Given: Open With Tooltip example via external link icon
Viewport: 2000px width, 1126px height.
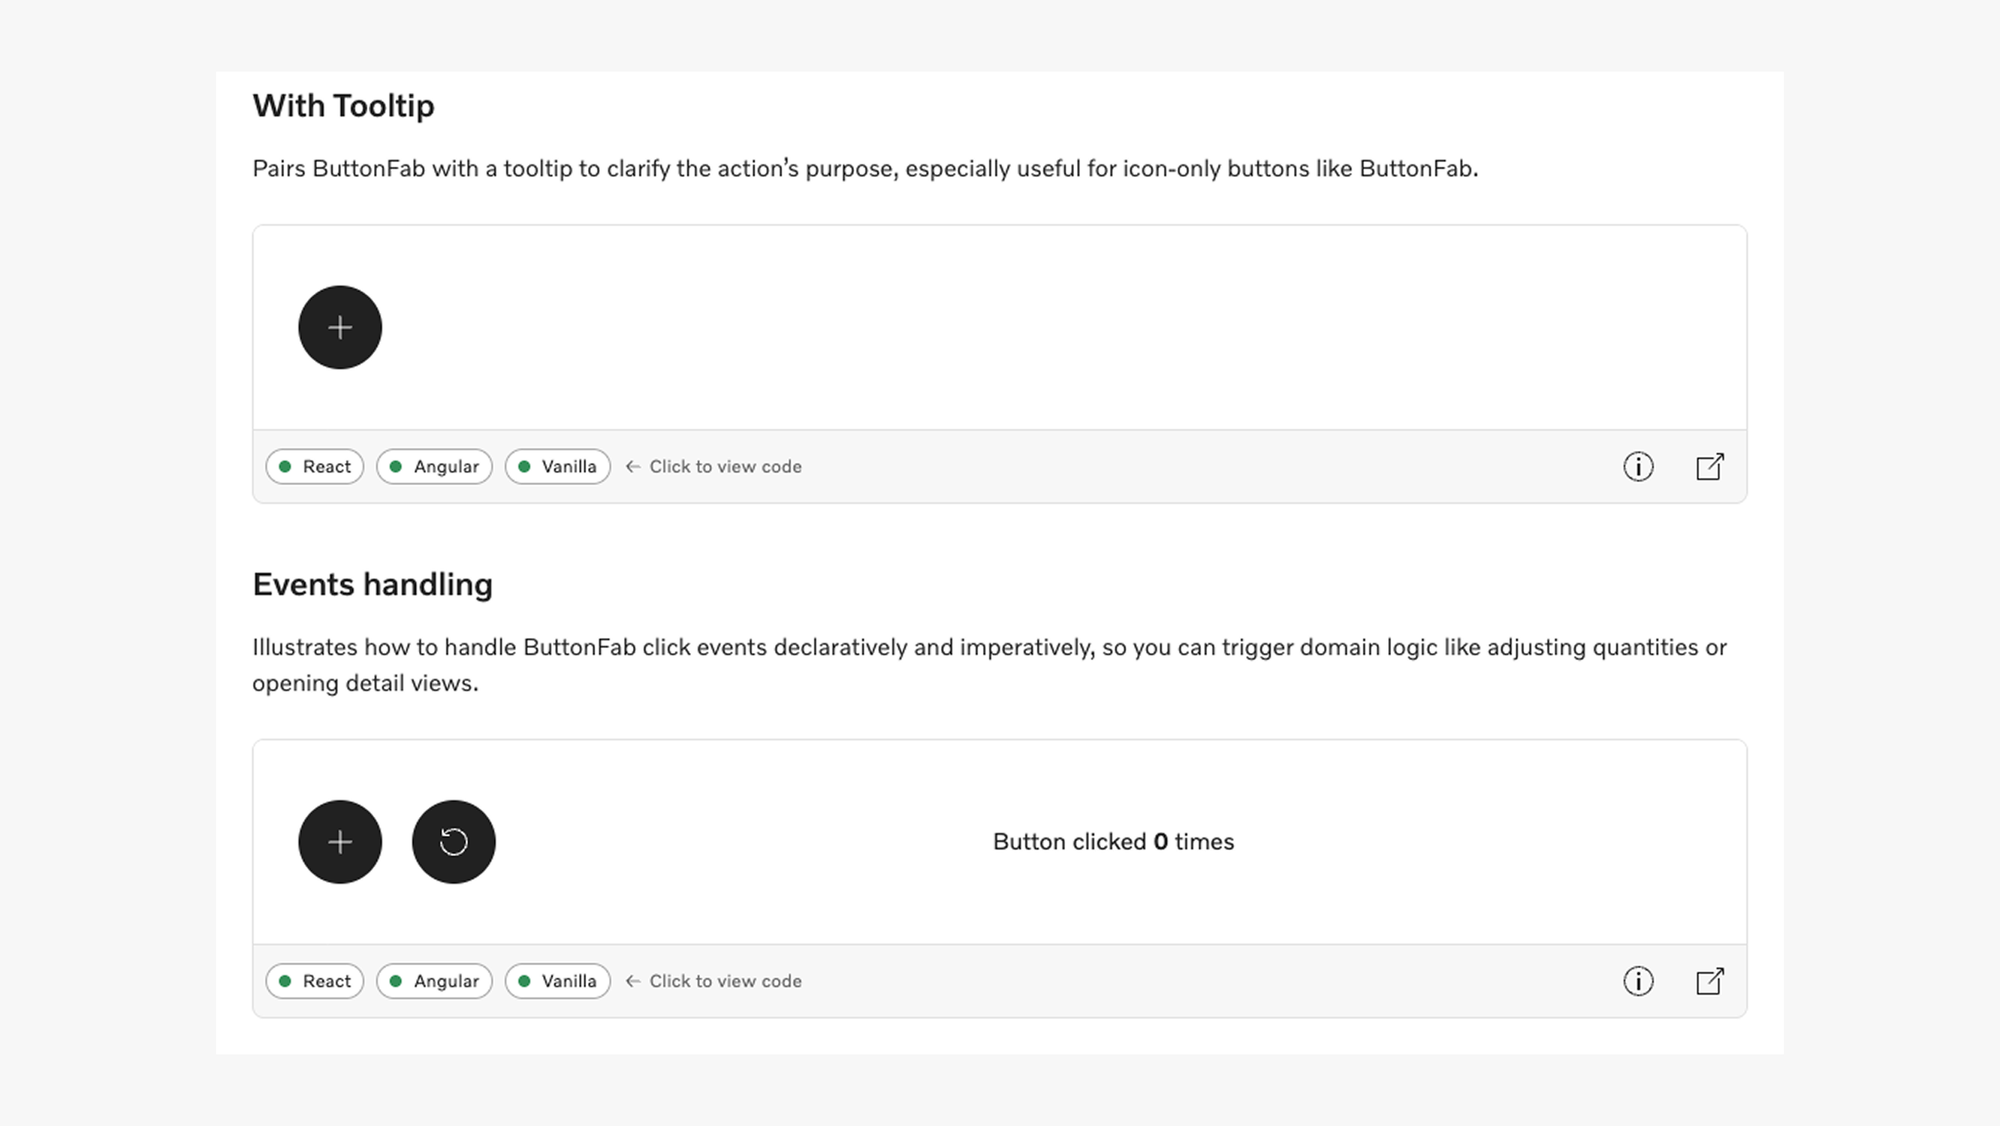Looking at the screenshot, I should (x=1709, y=466).
